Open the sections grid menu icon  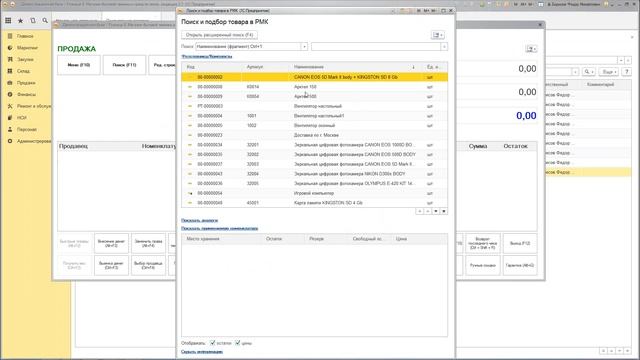tap(8, 20)
